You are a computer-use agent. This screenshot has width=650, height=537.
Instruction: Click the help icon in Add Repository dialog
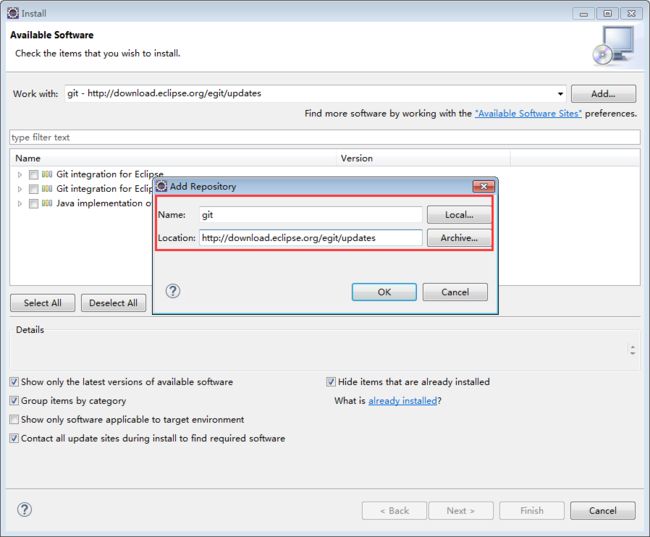173,291
